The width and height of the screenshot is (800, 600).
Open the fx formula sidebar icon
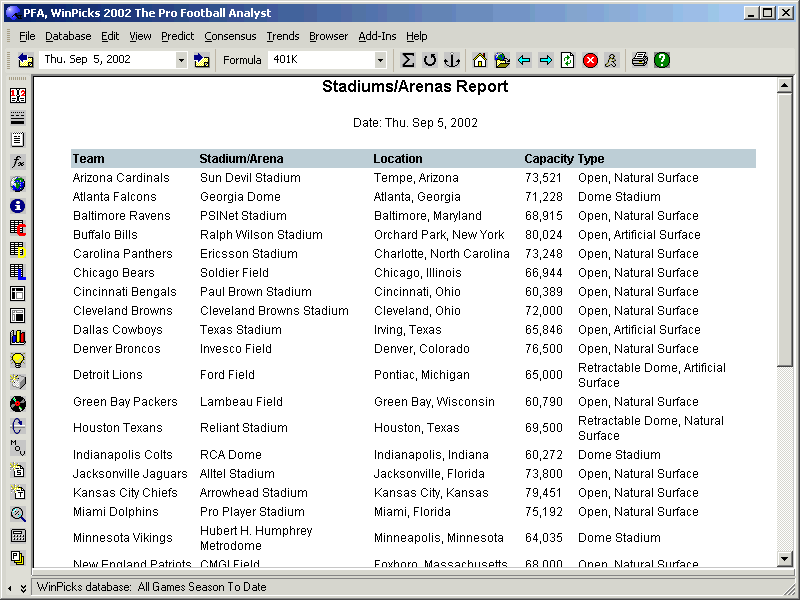[x=18, y=162]
